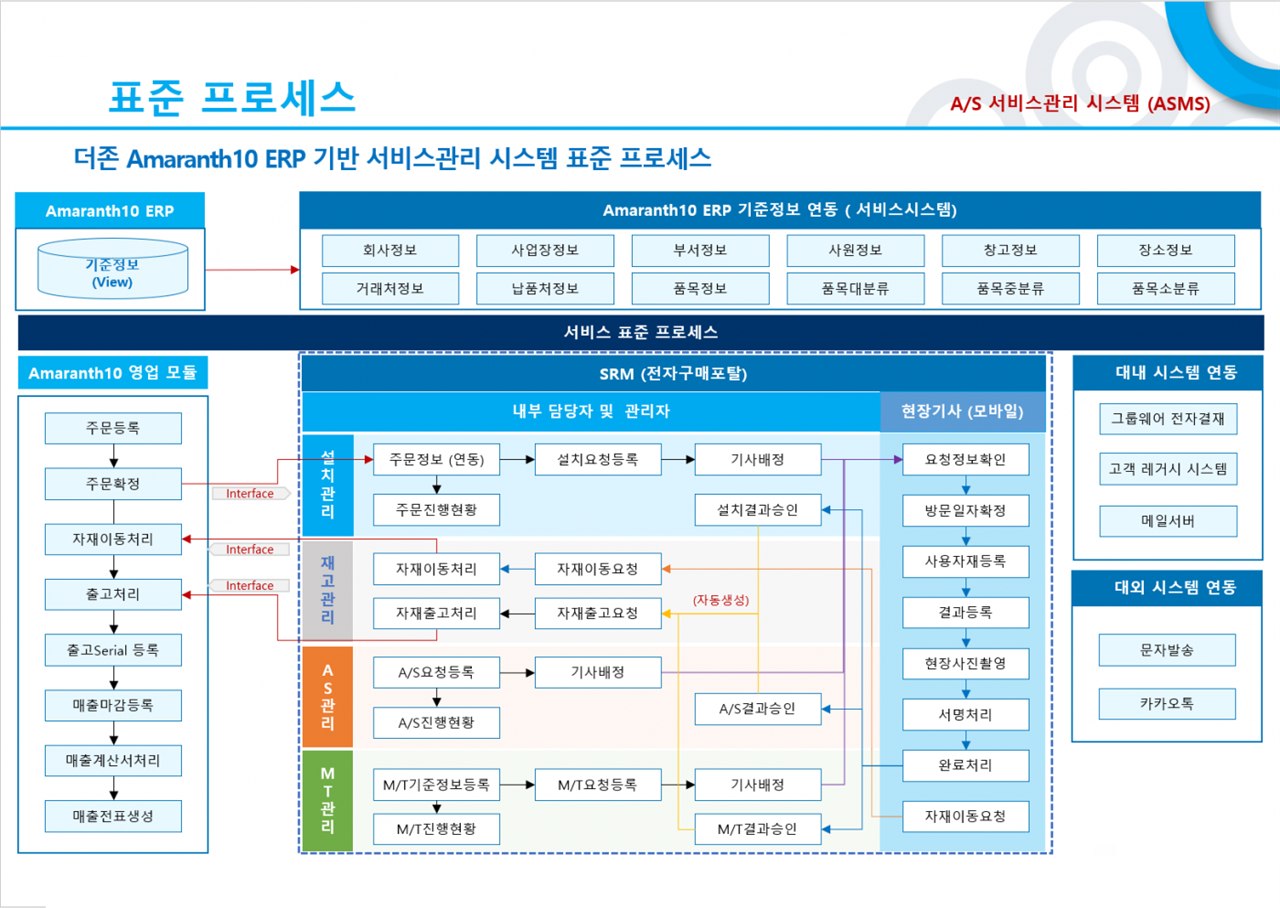This screenshot has height=908, width=1280.
Task: Click the 품목정보 box
Action: coord(700,289)
